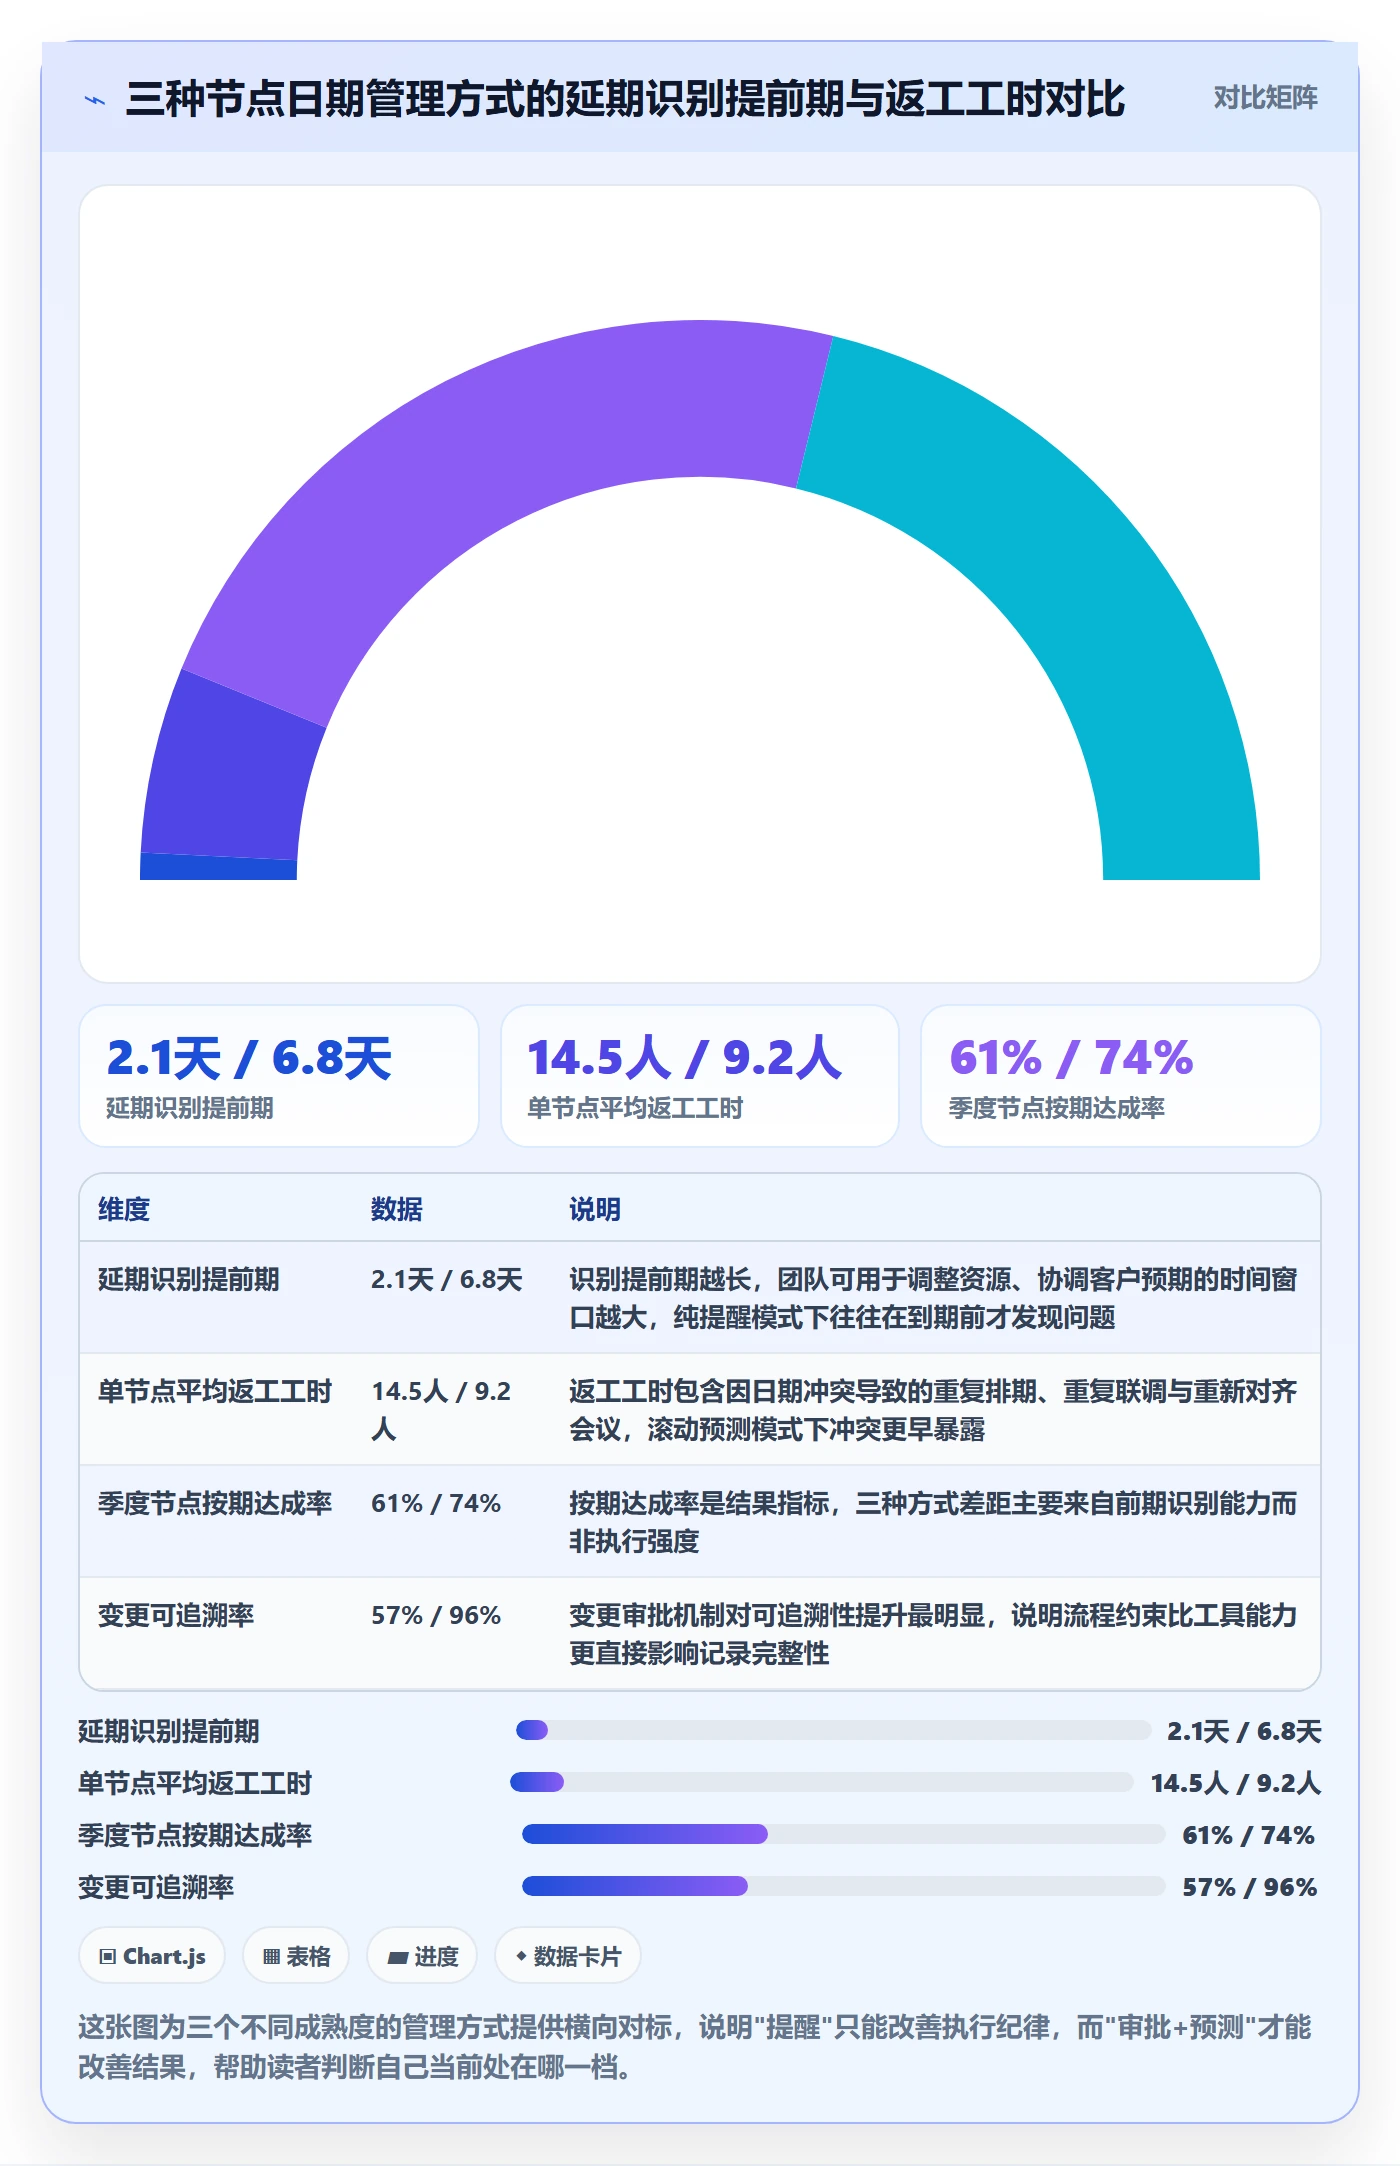Click the description starting "变更审批机制"
This screenshot has width=1400, height=2166.
(x=933, y=1634)
